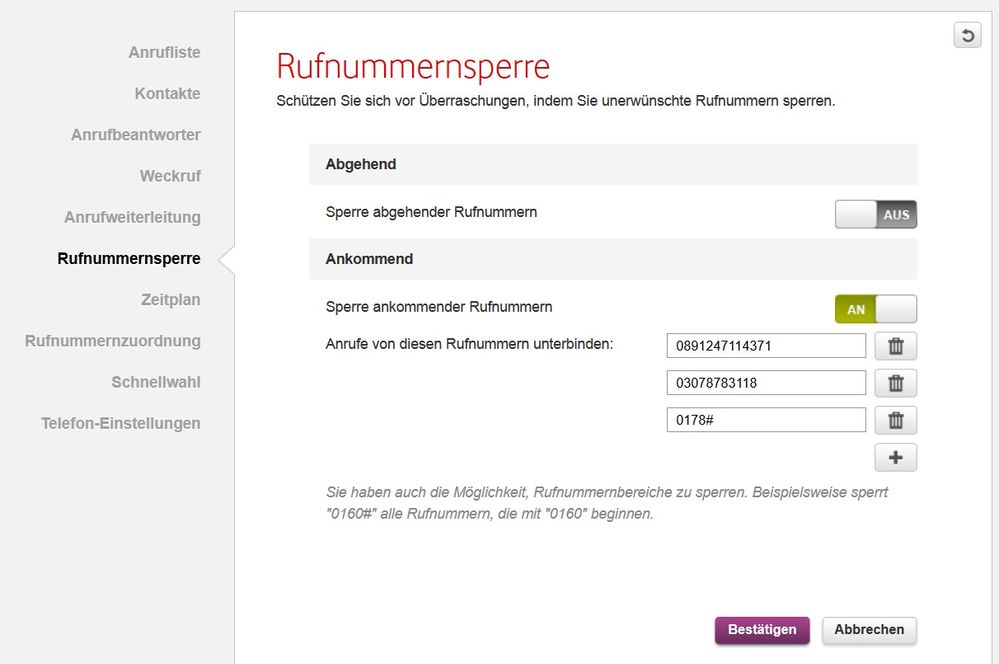The image size is (999, 664).
Task: Enable outgoing number blocking toggle
Action: (x=875, y=214)
